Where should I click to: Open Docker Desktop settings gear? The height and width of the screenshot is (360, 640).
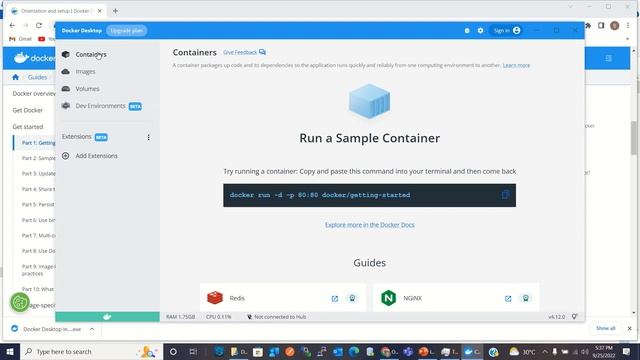(x=480, y=31)
